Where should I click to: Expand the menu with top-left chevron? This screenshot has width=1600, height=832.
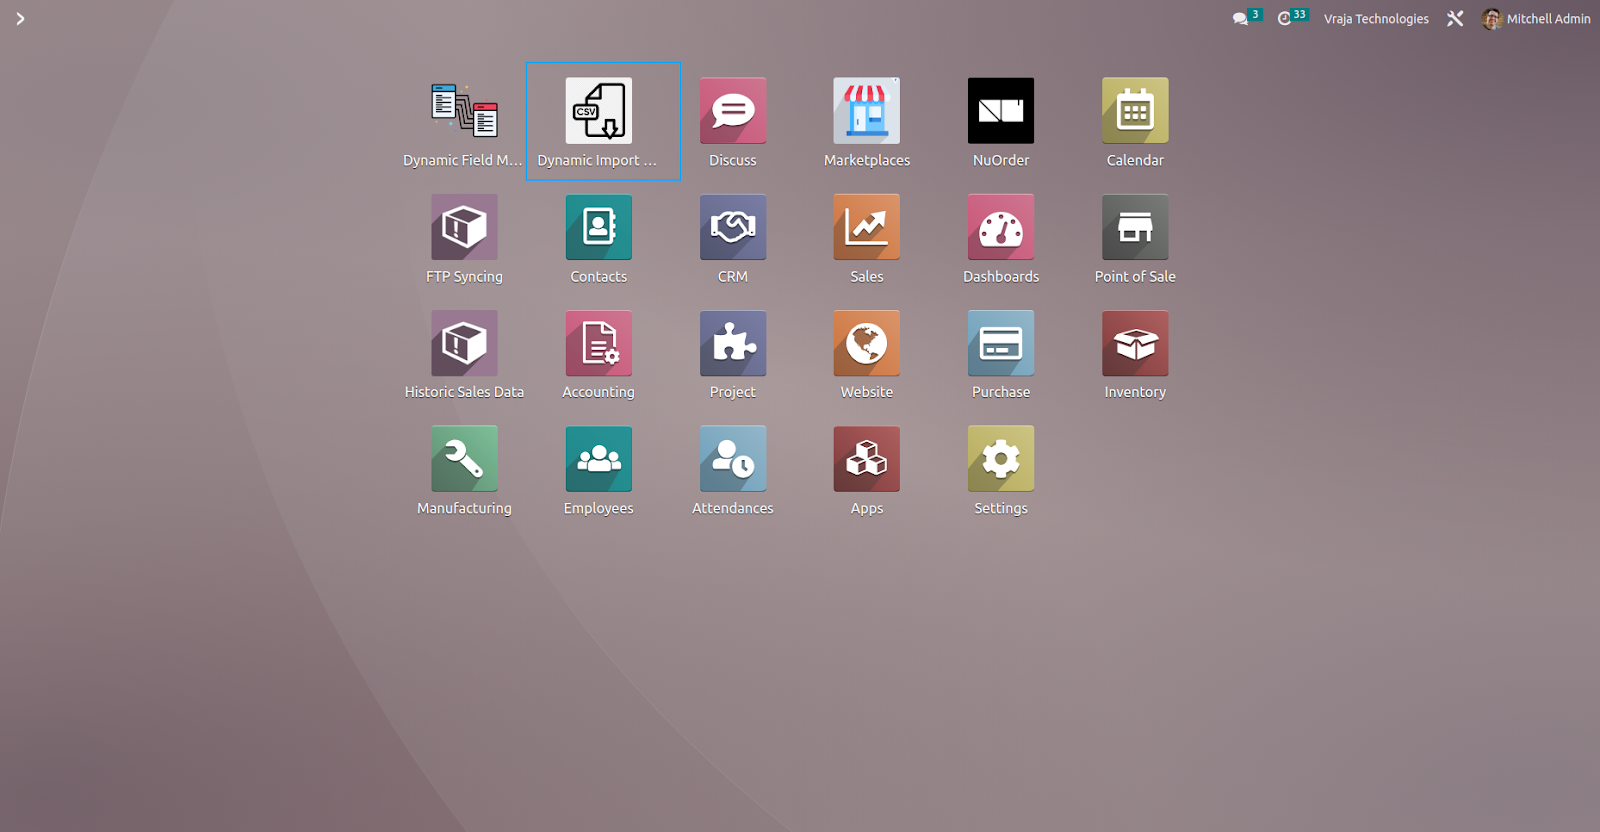pos(20,19)
